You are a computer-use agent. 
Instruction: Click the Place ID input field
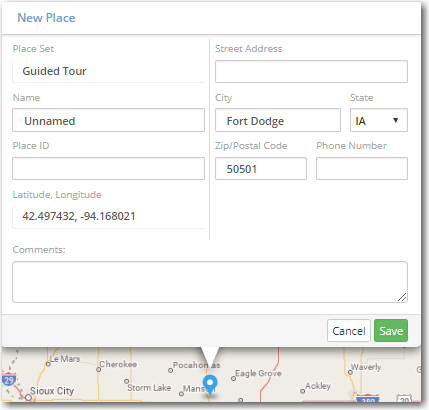tap(108, 169)
